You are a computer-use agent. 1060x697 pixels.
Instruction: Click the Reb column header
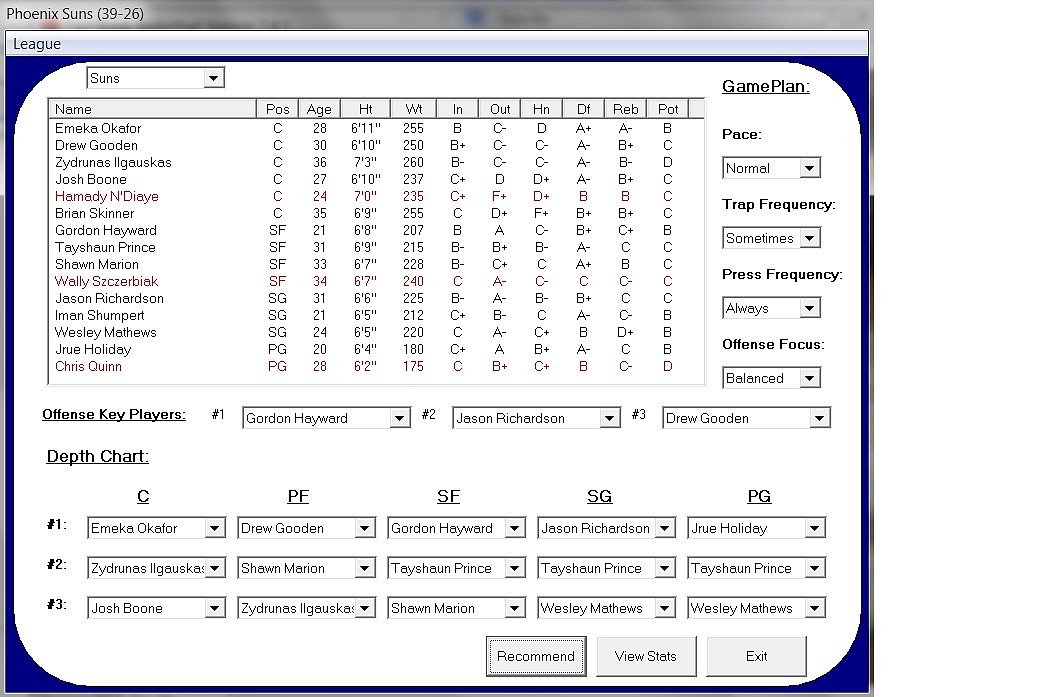[x=625, y=109]
